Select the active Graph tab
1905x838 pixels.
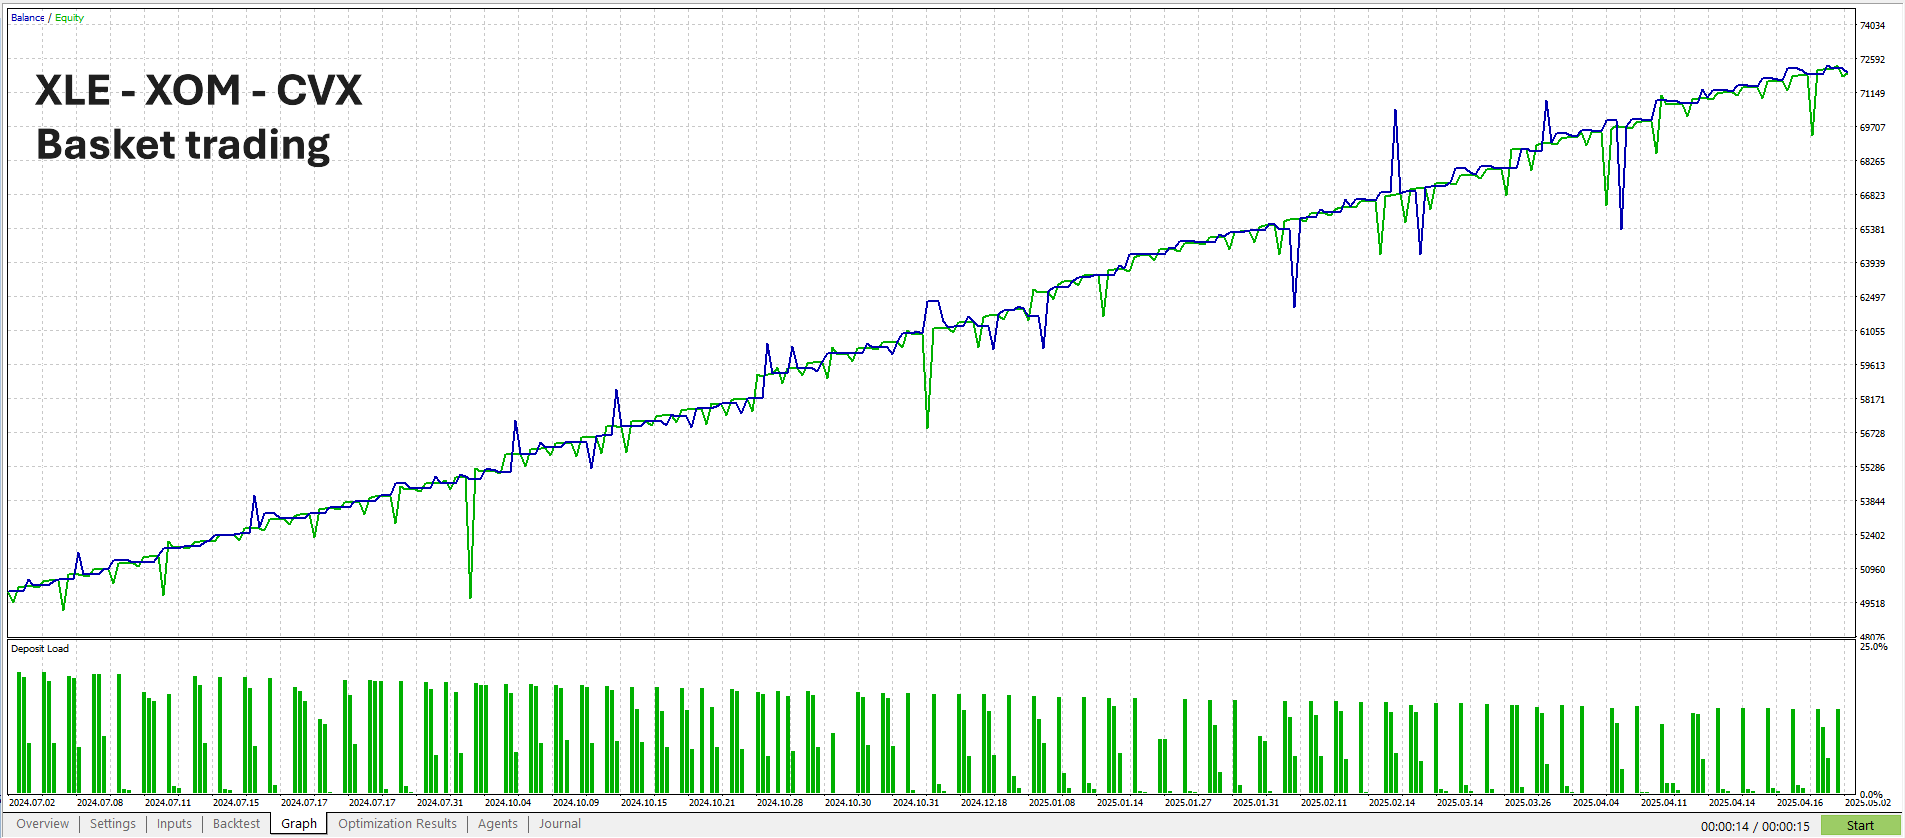click(x=299, y=824)
